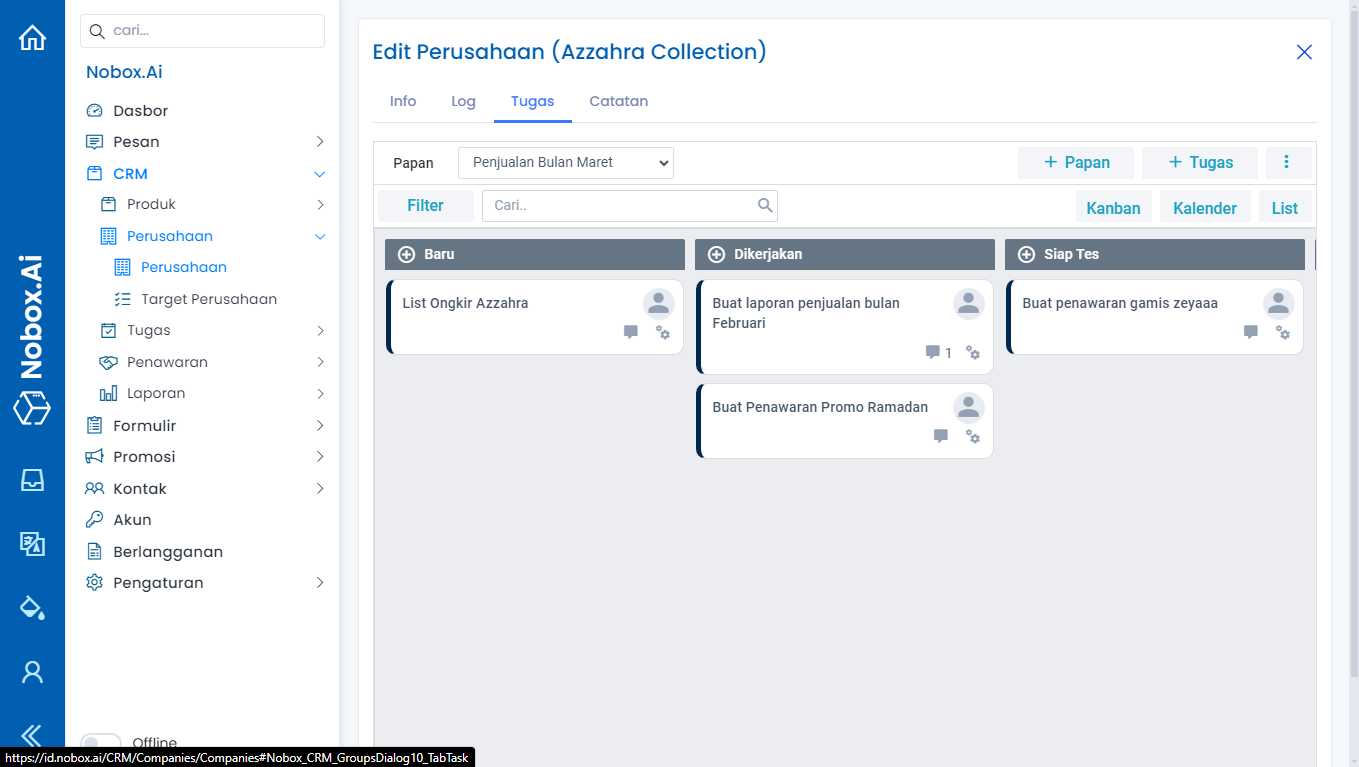Image resolution: width=1359 pixels, height=767 pixels.
Task: Switch to the Catatan tab
Action: coord(618,101)
